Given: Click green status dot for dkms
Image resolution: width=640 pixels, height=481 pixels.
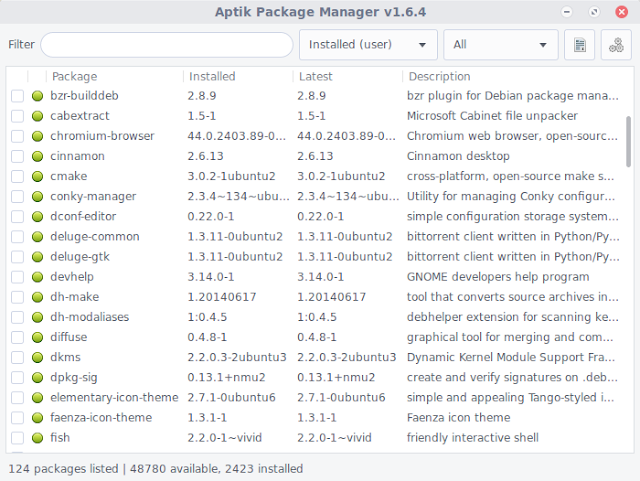Looking at the screenshot, I should pos(38,357).
